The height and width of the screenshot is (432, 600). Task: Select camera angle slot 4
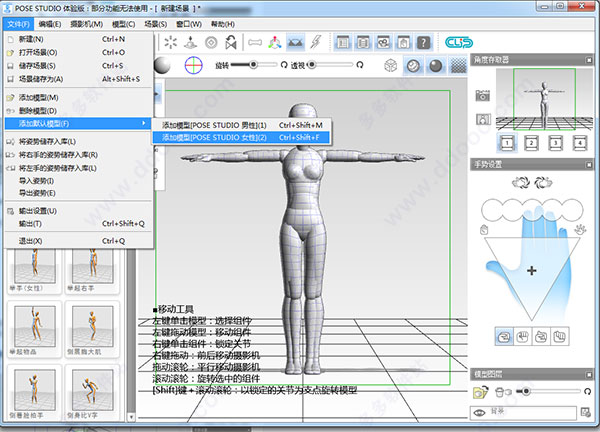pyautogui.click(x=580, y=143)
